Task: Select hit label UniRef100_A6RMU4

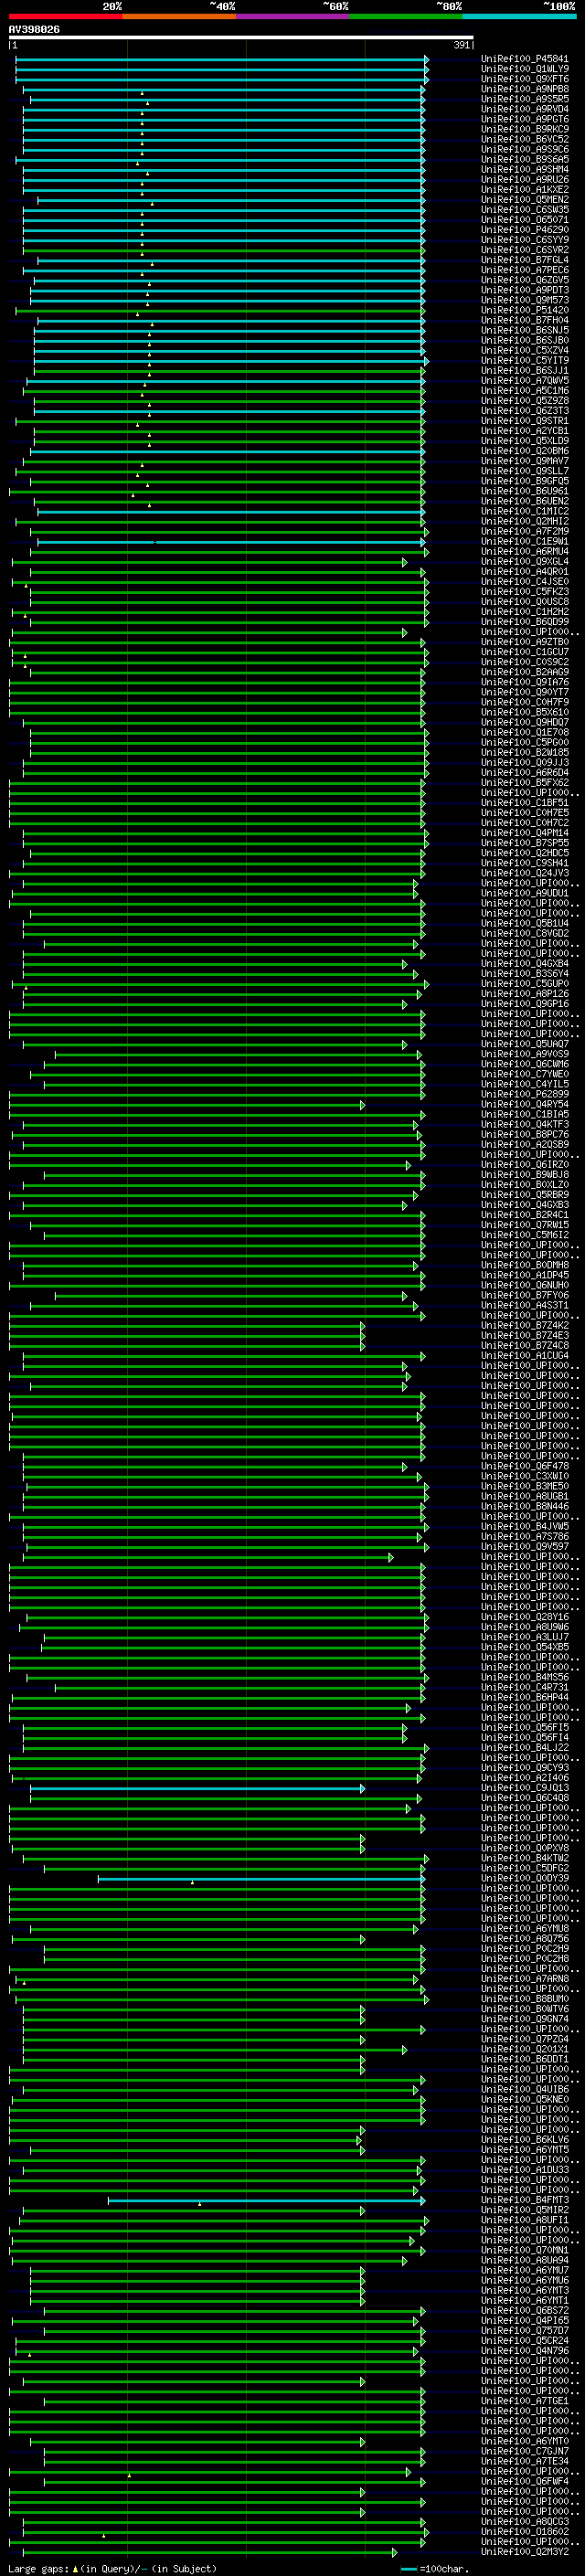Action: tap(525, 552)
